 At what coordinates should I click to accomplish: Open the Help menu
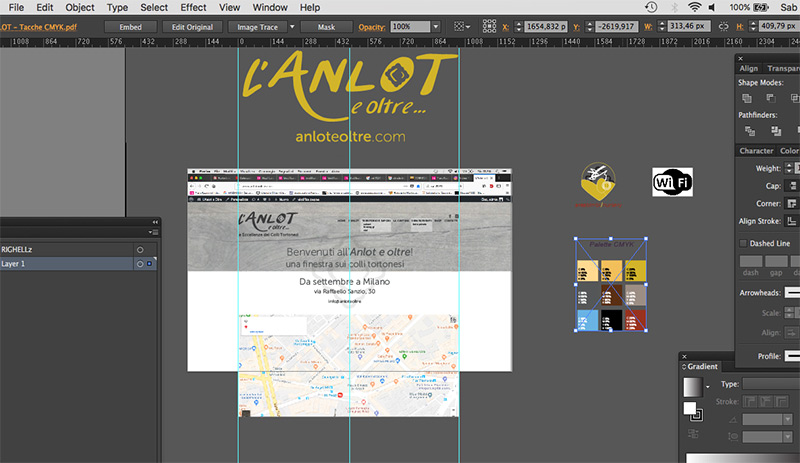pyautogui.click(x=310, y=7)
